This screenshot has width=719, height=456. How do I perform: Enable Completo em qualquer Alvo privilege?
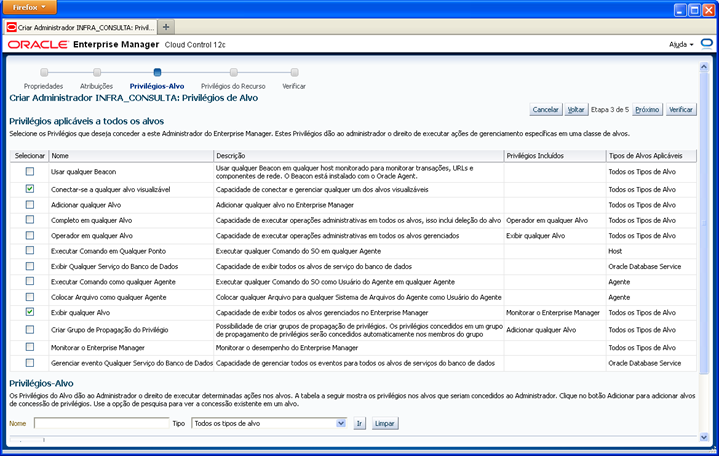30,220
